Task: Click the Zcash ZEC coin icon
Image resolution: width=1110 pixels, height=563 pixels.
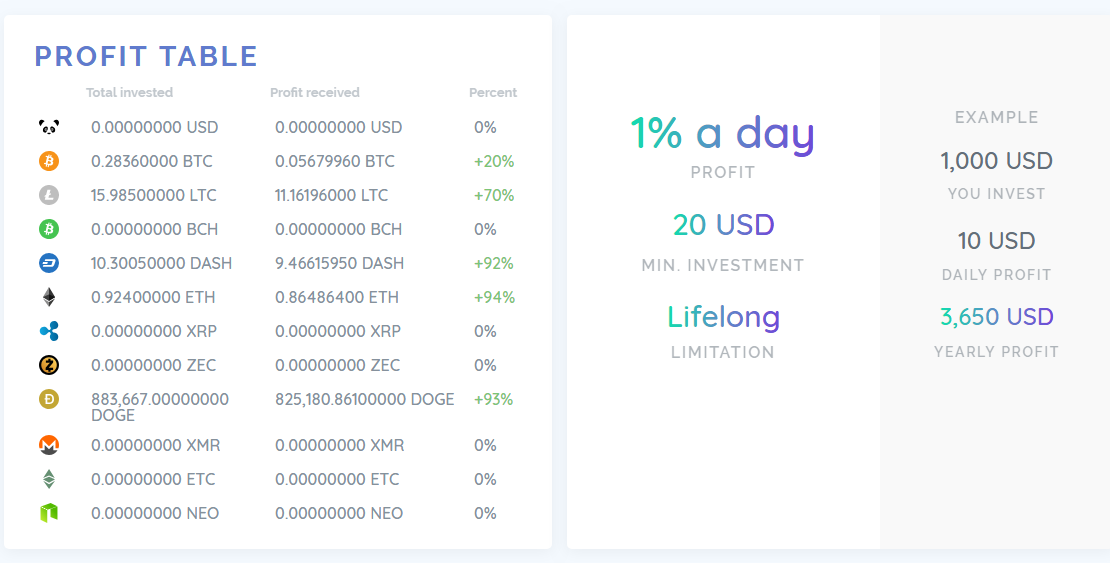Action: click(x=49, y=365)
